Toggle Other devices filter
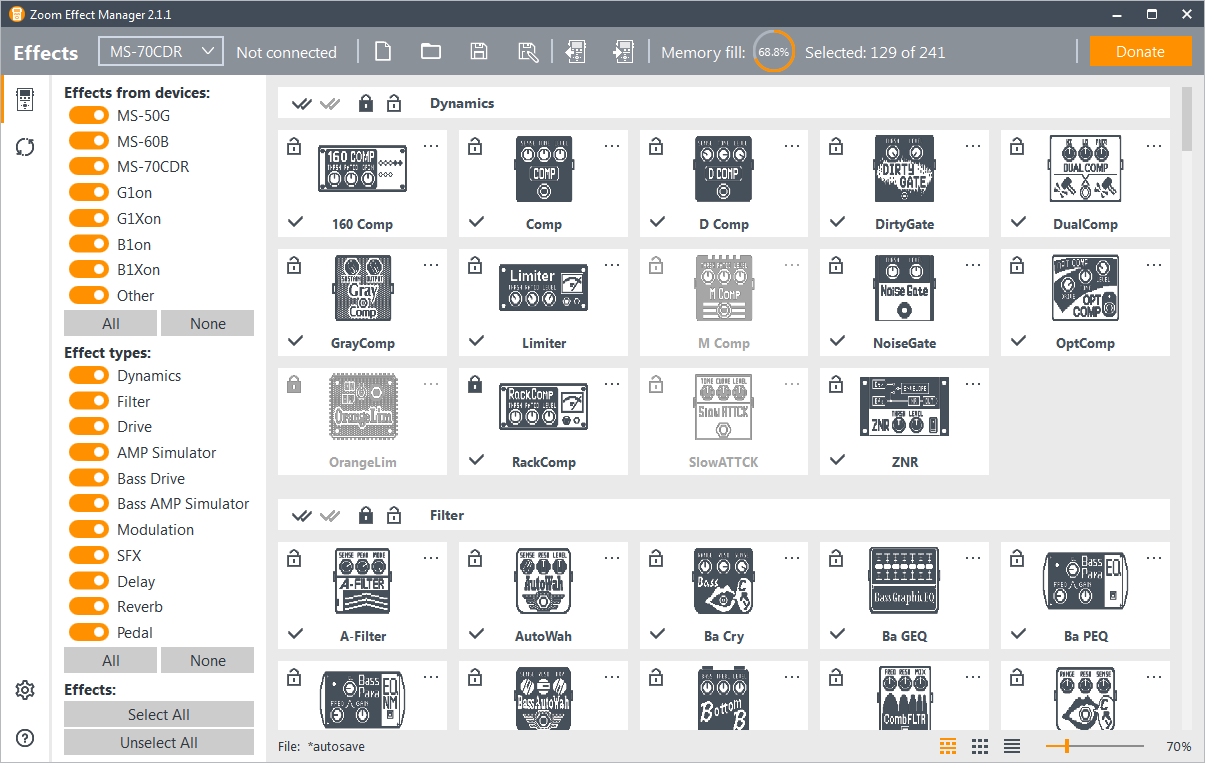 coord(89,295)
